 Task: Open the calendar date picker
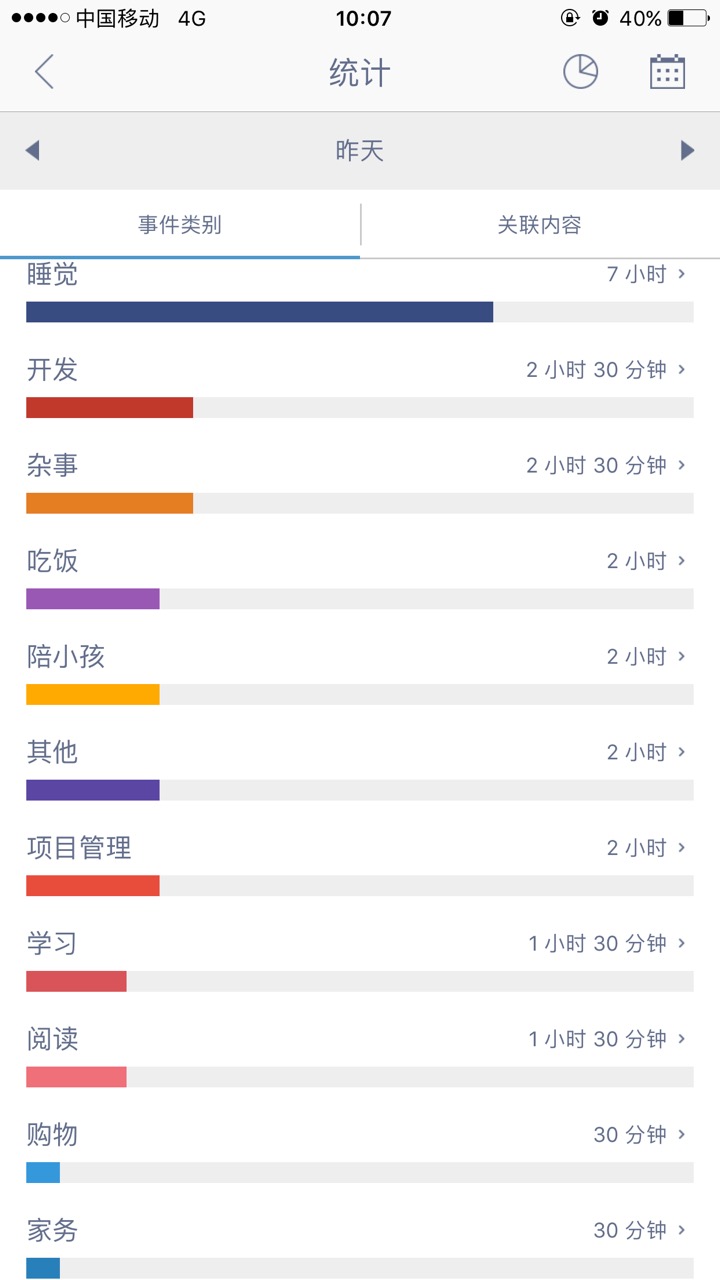(x=667, y=72)
